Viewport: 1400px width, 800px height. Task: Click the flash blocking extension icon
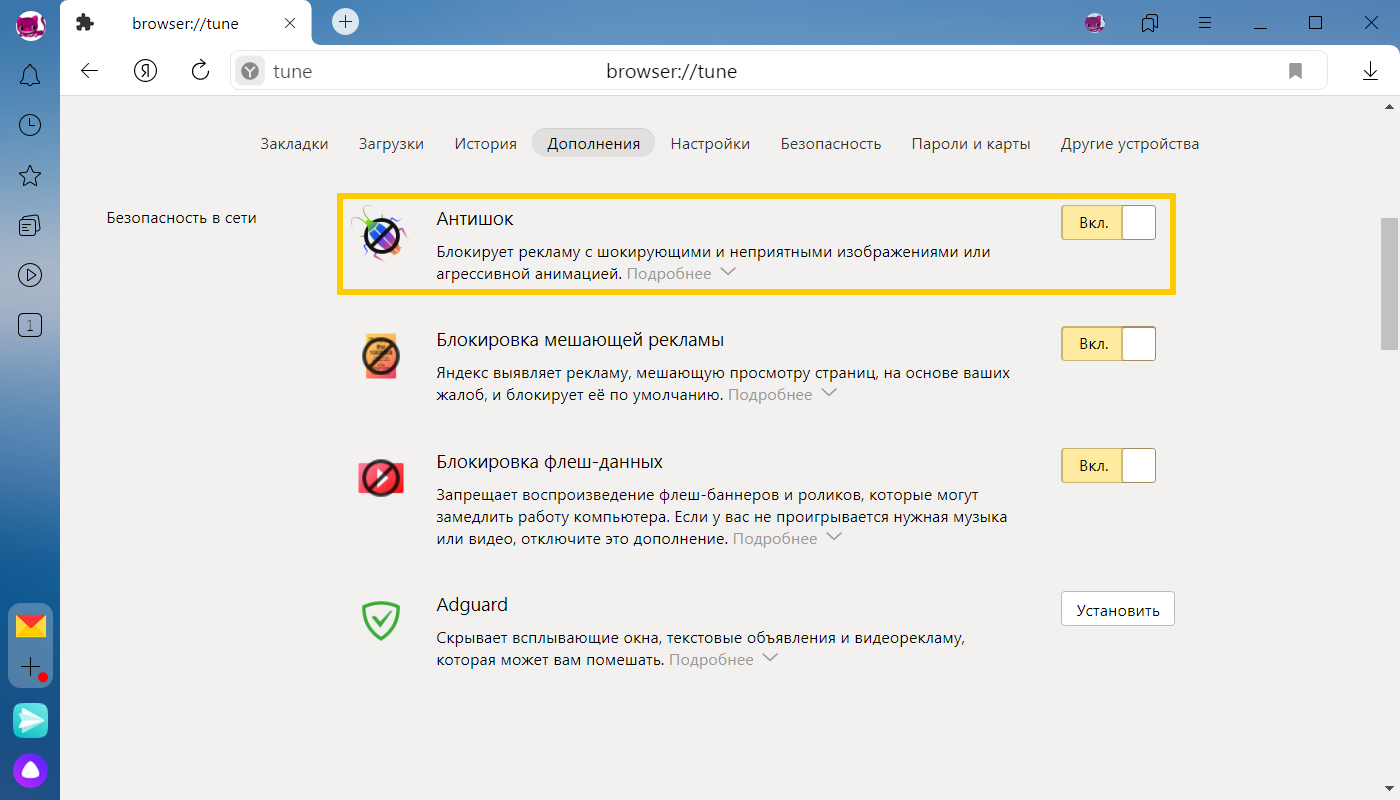381,478
